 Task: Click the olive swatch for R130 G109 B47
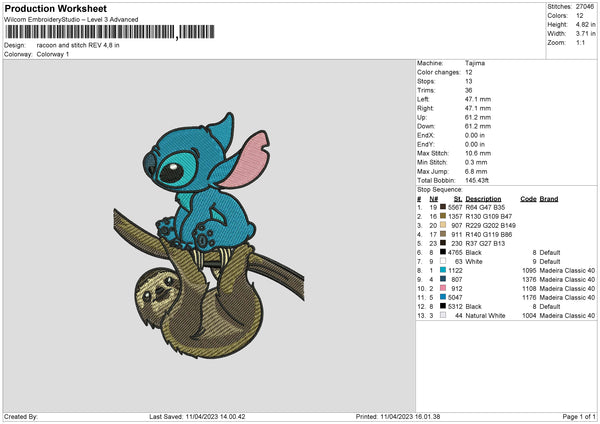pyautogui.click(x=443, y=216)
